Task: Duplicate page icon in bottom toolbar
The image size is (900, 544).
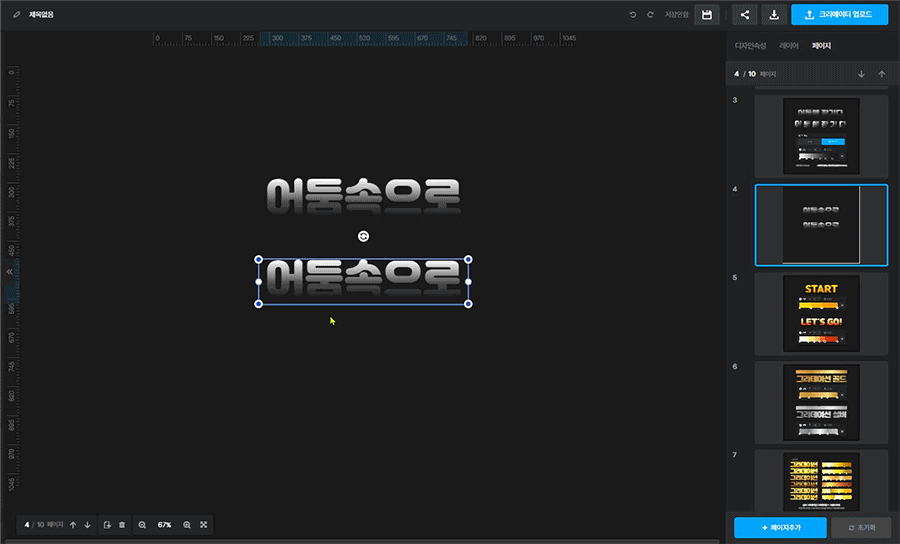Action: click(x=107, y=525)
